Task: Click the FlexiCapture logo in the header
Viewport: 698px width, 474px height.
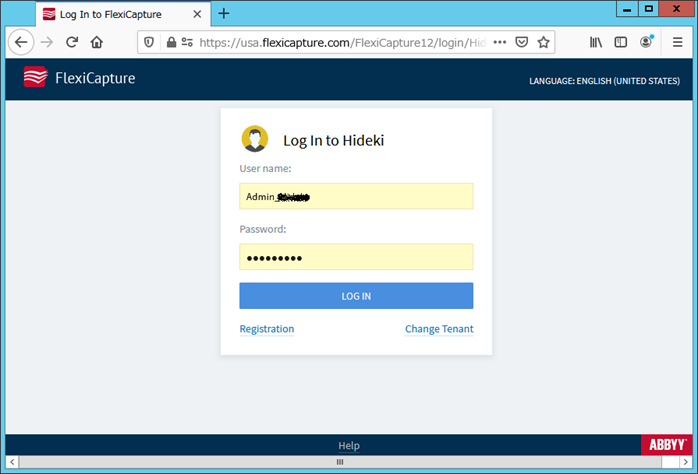Action: tap(80, 77)
